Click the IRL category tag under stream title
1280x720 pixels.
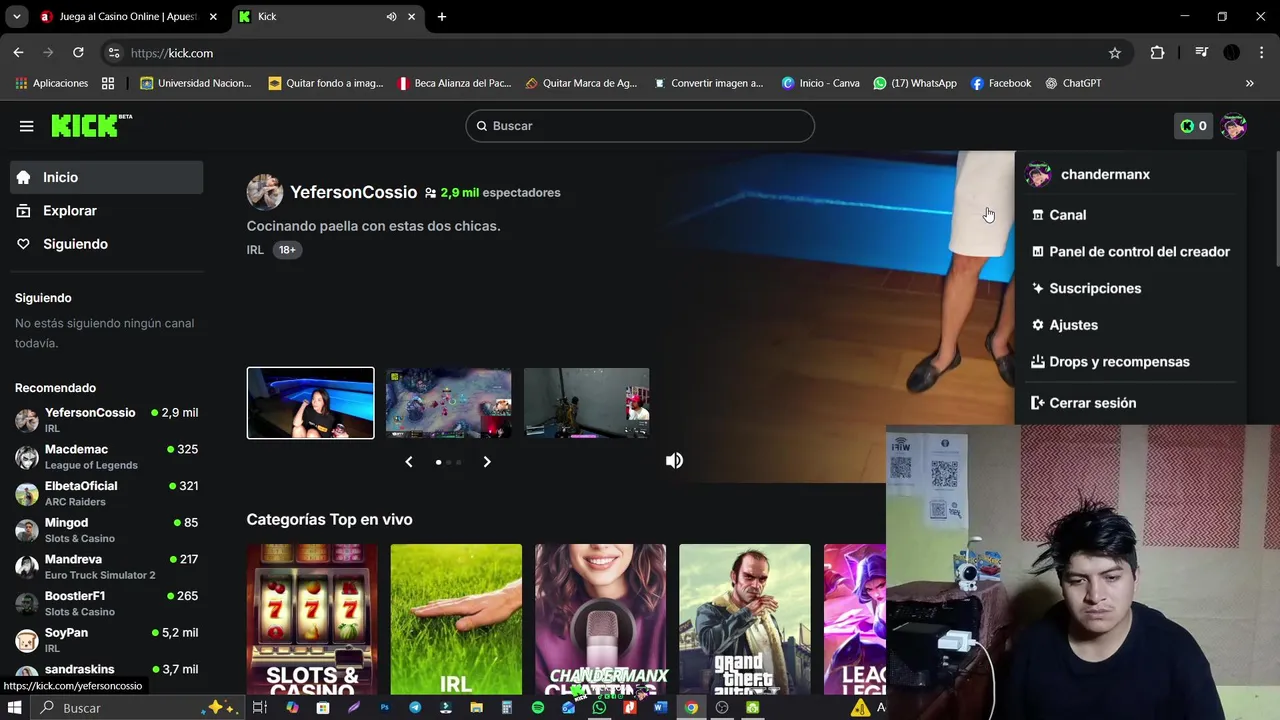click(x=255, y=250)
